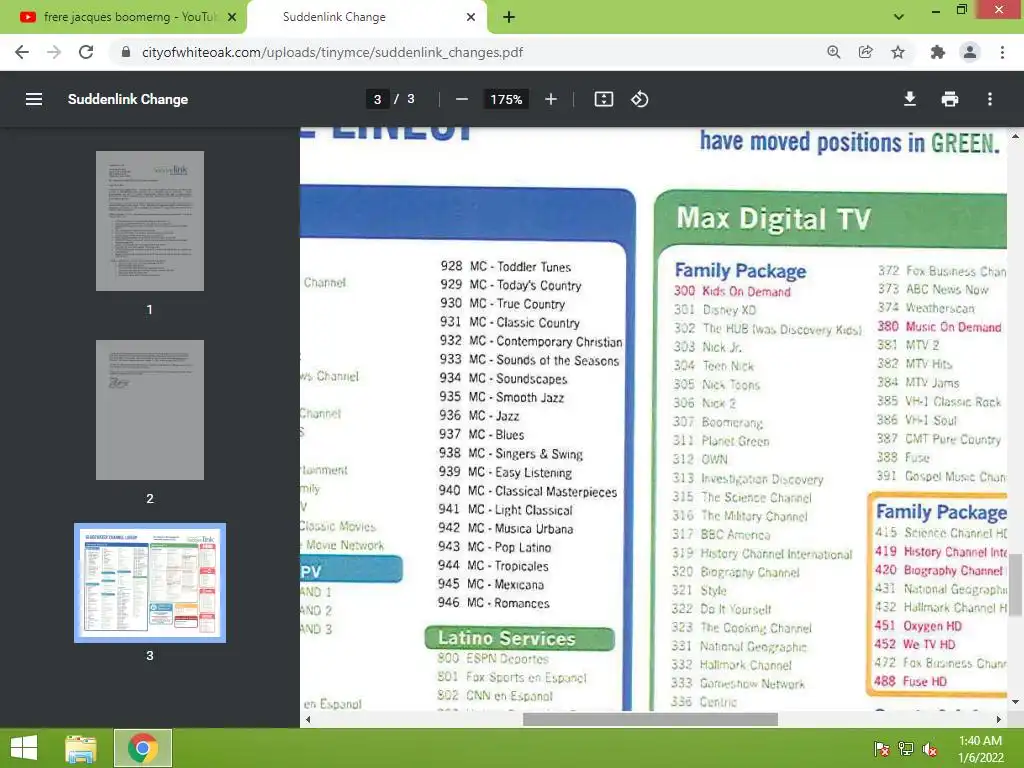Open the Chrome zoom magnifier icon
This screenshot has width=1024, height=768.
coord(833,52)
